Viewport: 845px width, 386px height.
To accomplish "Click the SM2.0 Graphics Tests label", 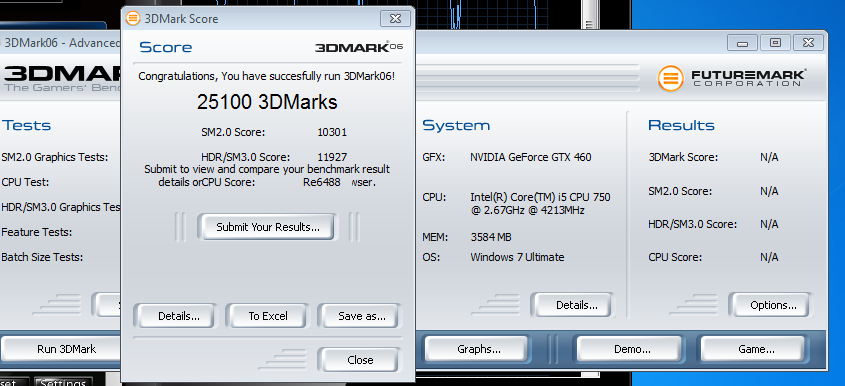I will [x=55, y=157].
